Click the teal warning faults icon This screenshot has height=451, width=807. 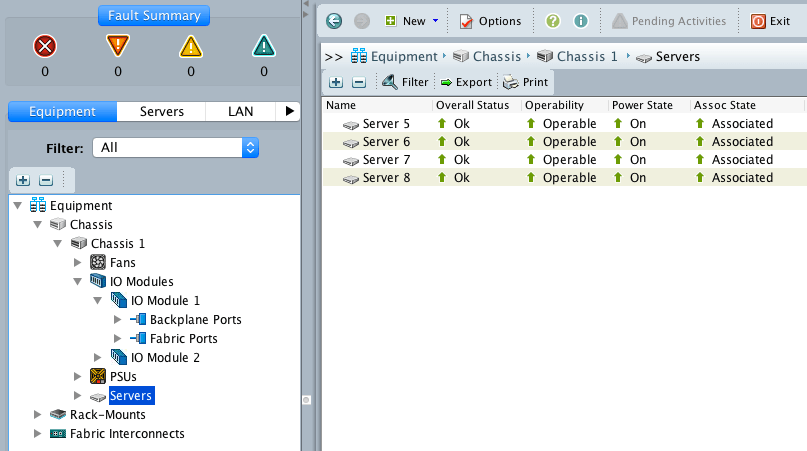[x=264, y=47]
